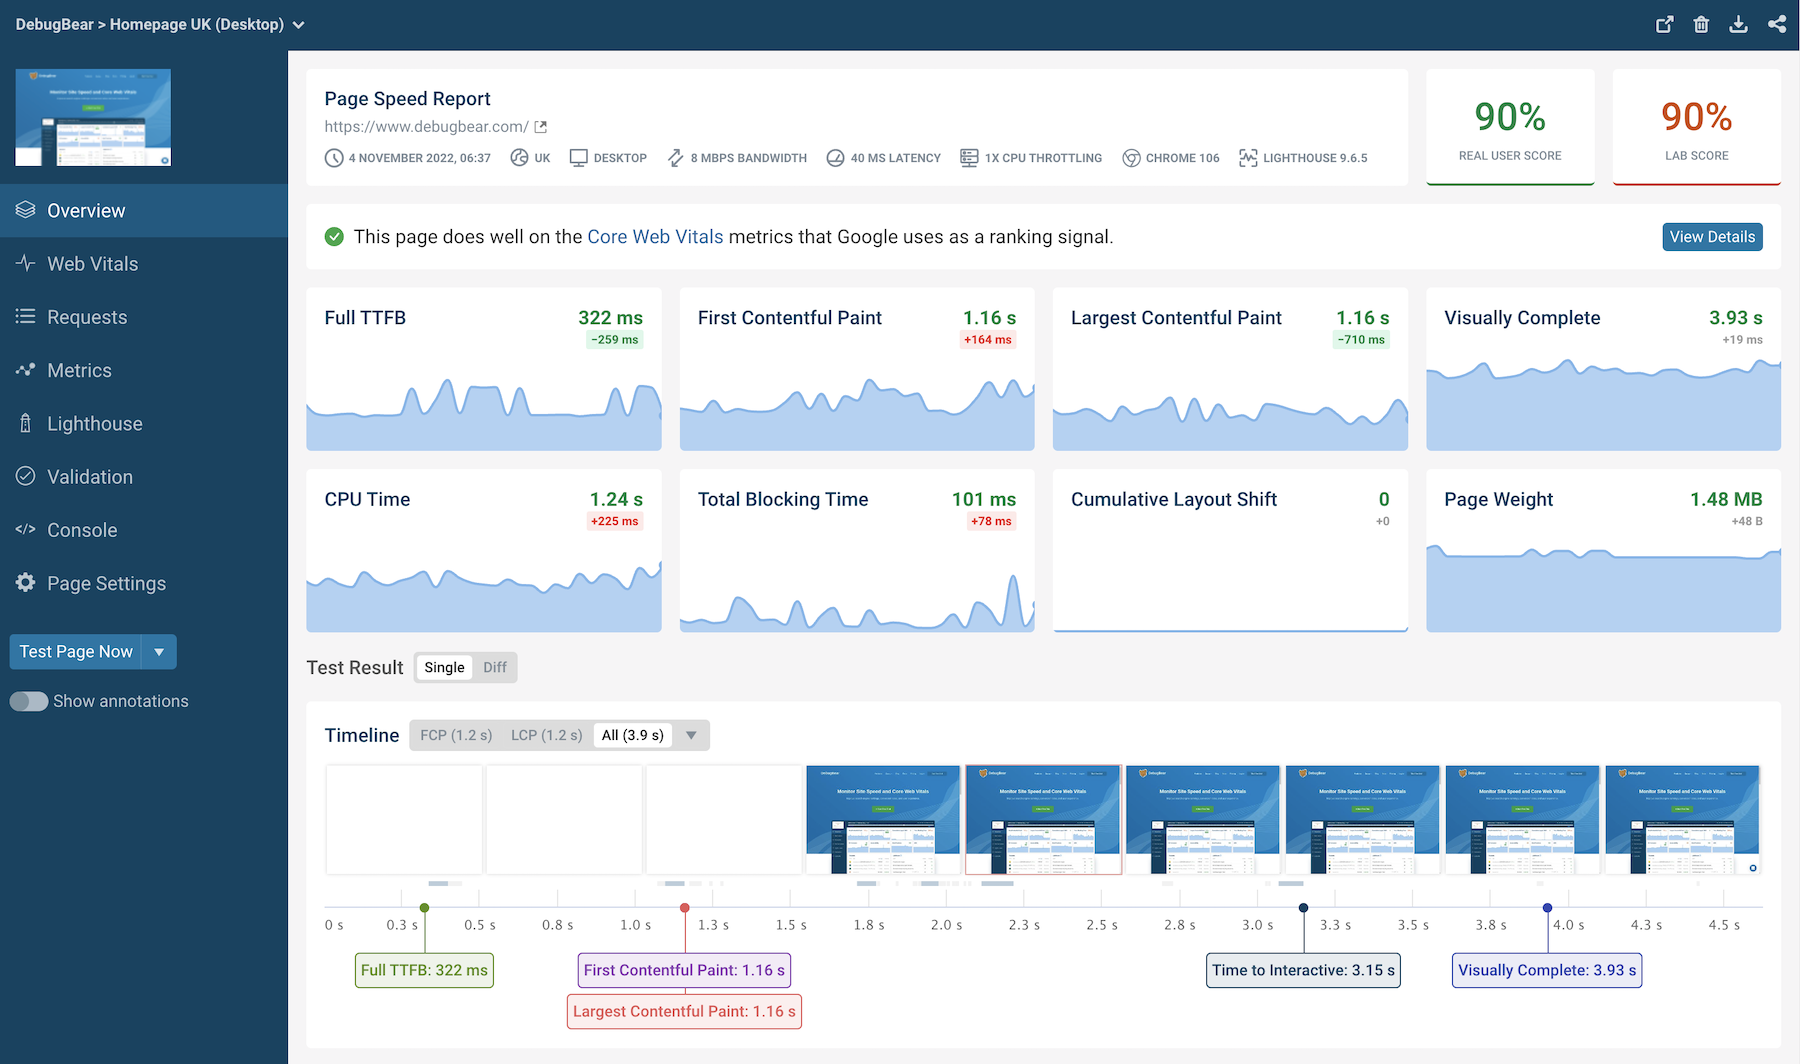Click the CPU throttling icon
Image resolution: width=1800 pixels, height=1064 pixels.
pyautogui.click(x=969, y=158)
